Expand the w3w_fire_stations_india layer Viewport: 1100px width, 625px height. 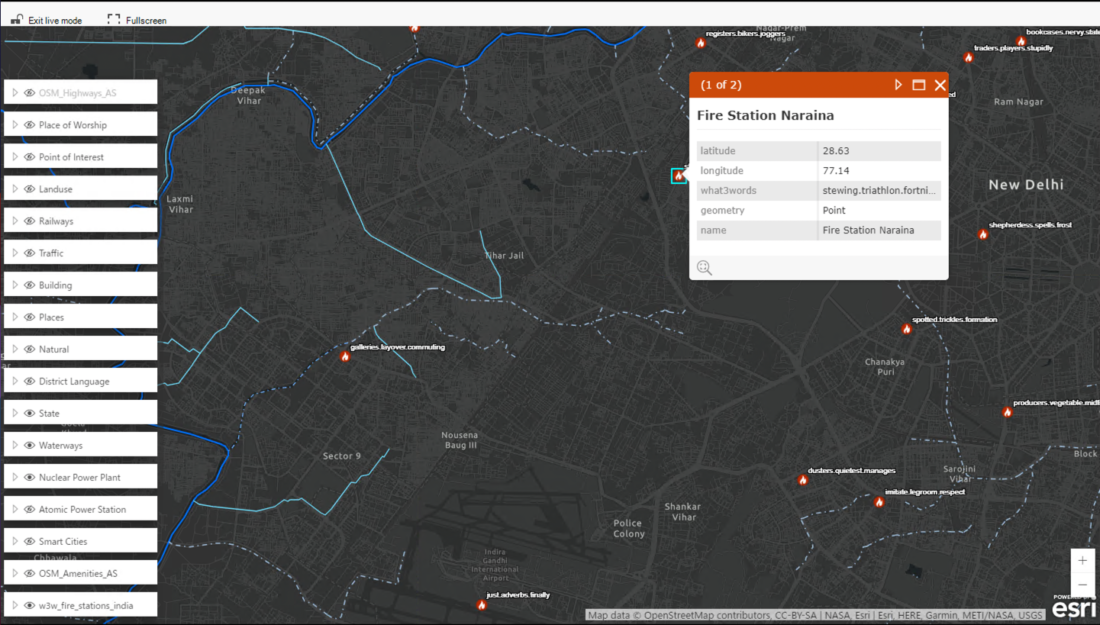tap(15, 605)
